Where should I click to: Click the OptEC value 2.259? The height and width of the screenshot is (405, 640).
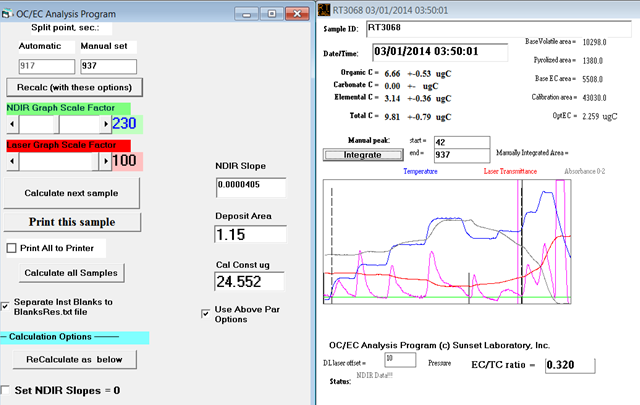(x=591, y=117)
